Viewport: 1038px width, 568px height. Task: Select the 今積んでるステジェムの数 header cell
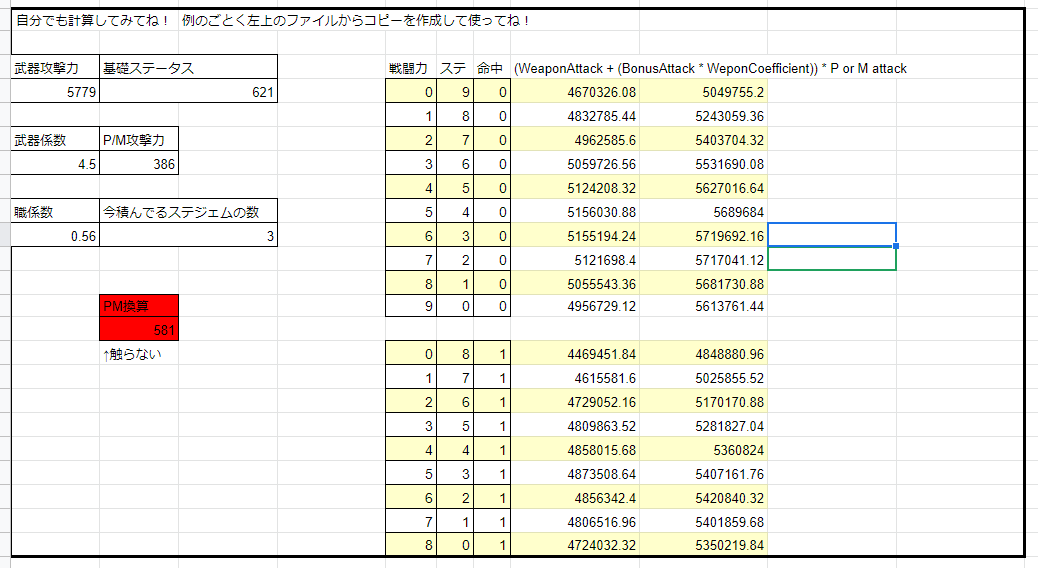pos(188,212)
